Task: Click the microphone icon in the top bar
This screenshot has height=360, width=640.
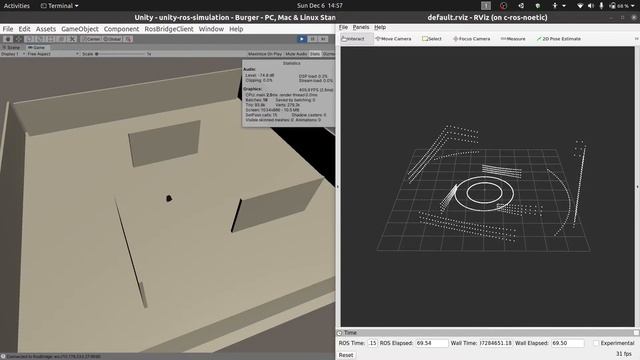Action: pyautogui.click(x=601, y=6)
